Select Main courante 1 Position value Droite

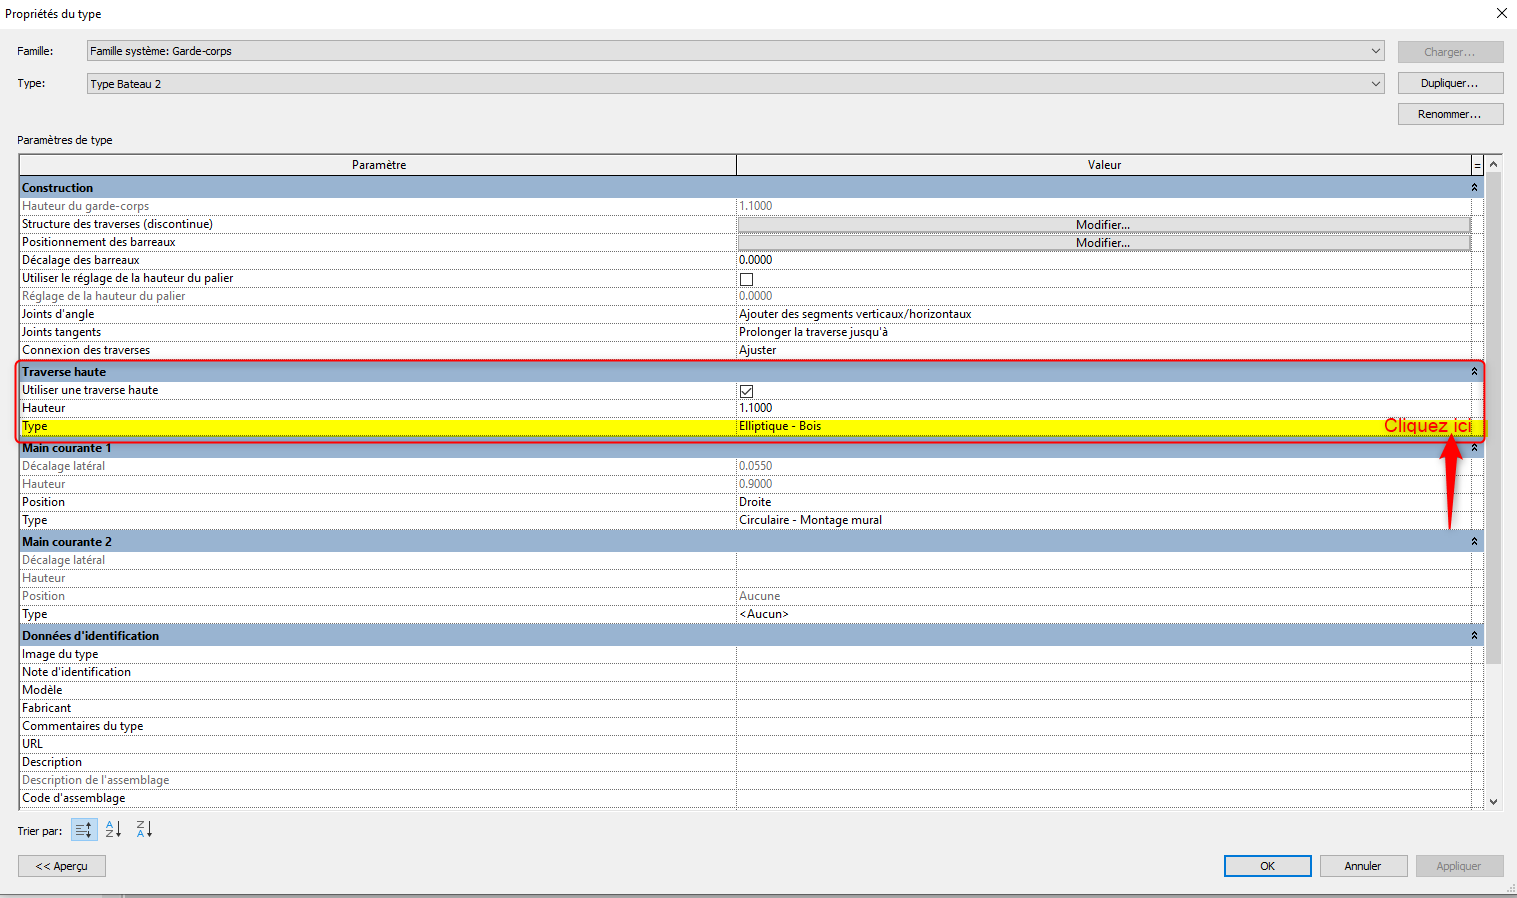point(1104,502)
